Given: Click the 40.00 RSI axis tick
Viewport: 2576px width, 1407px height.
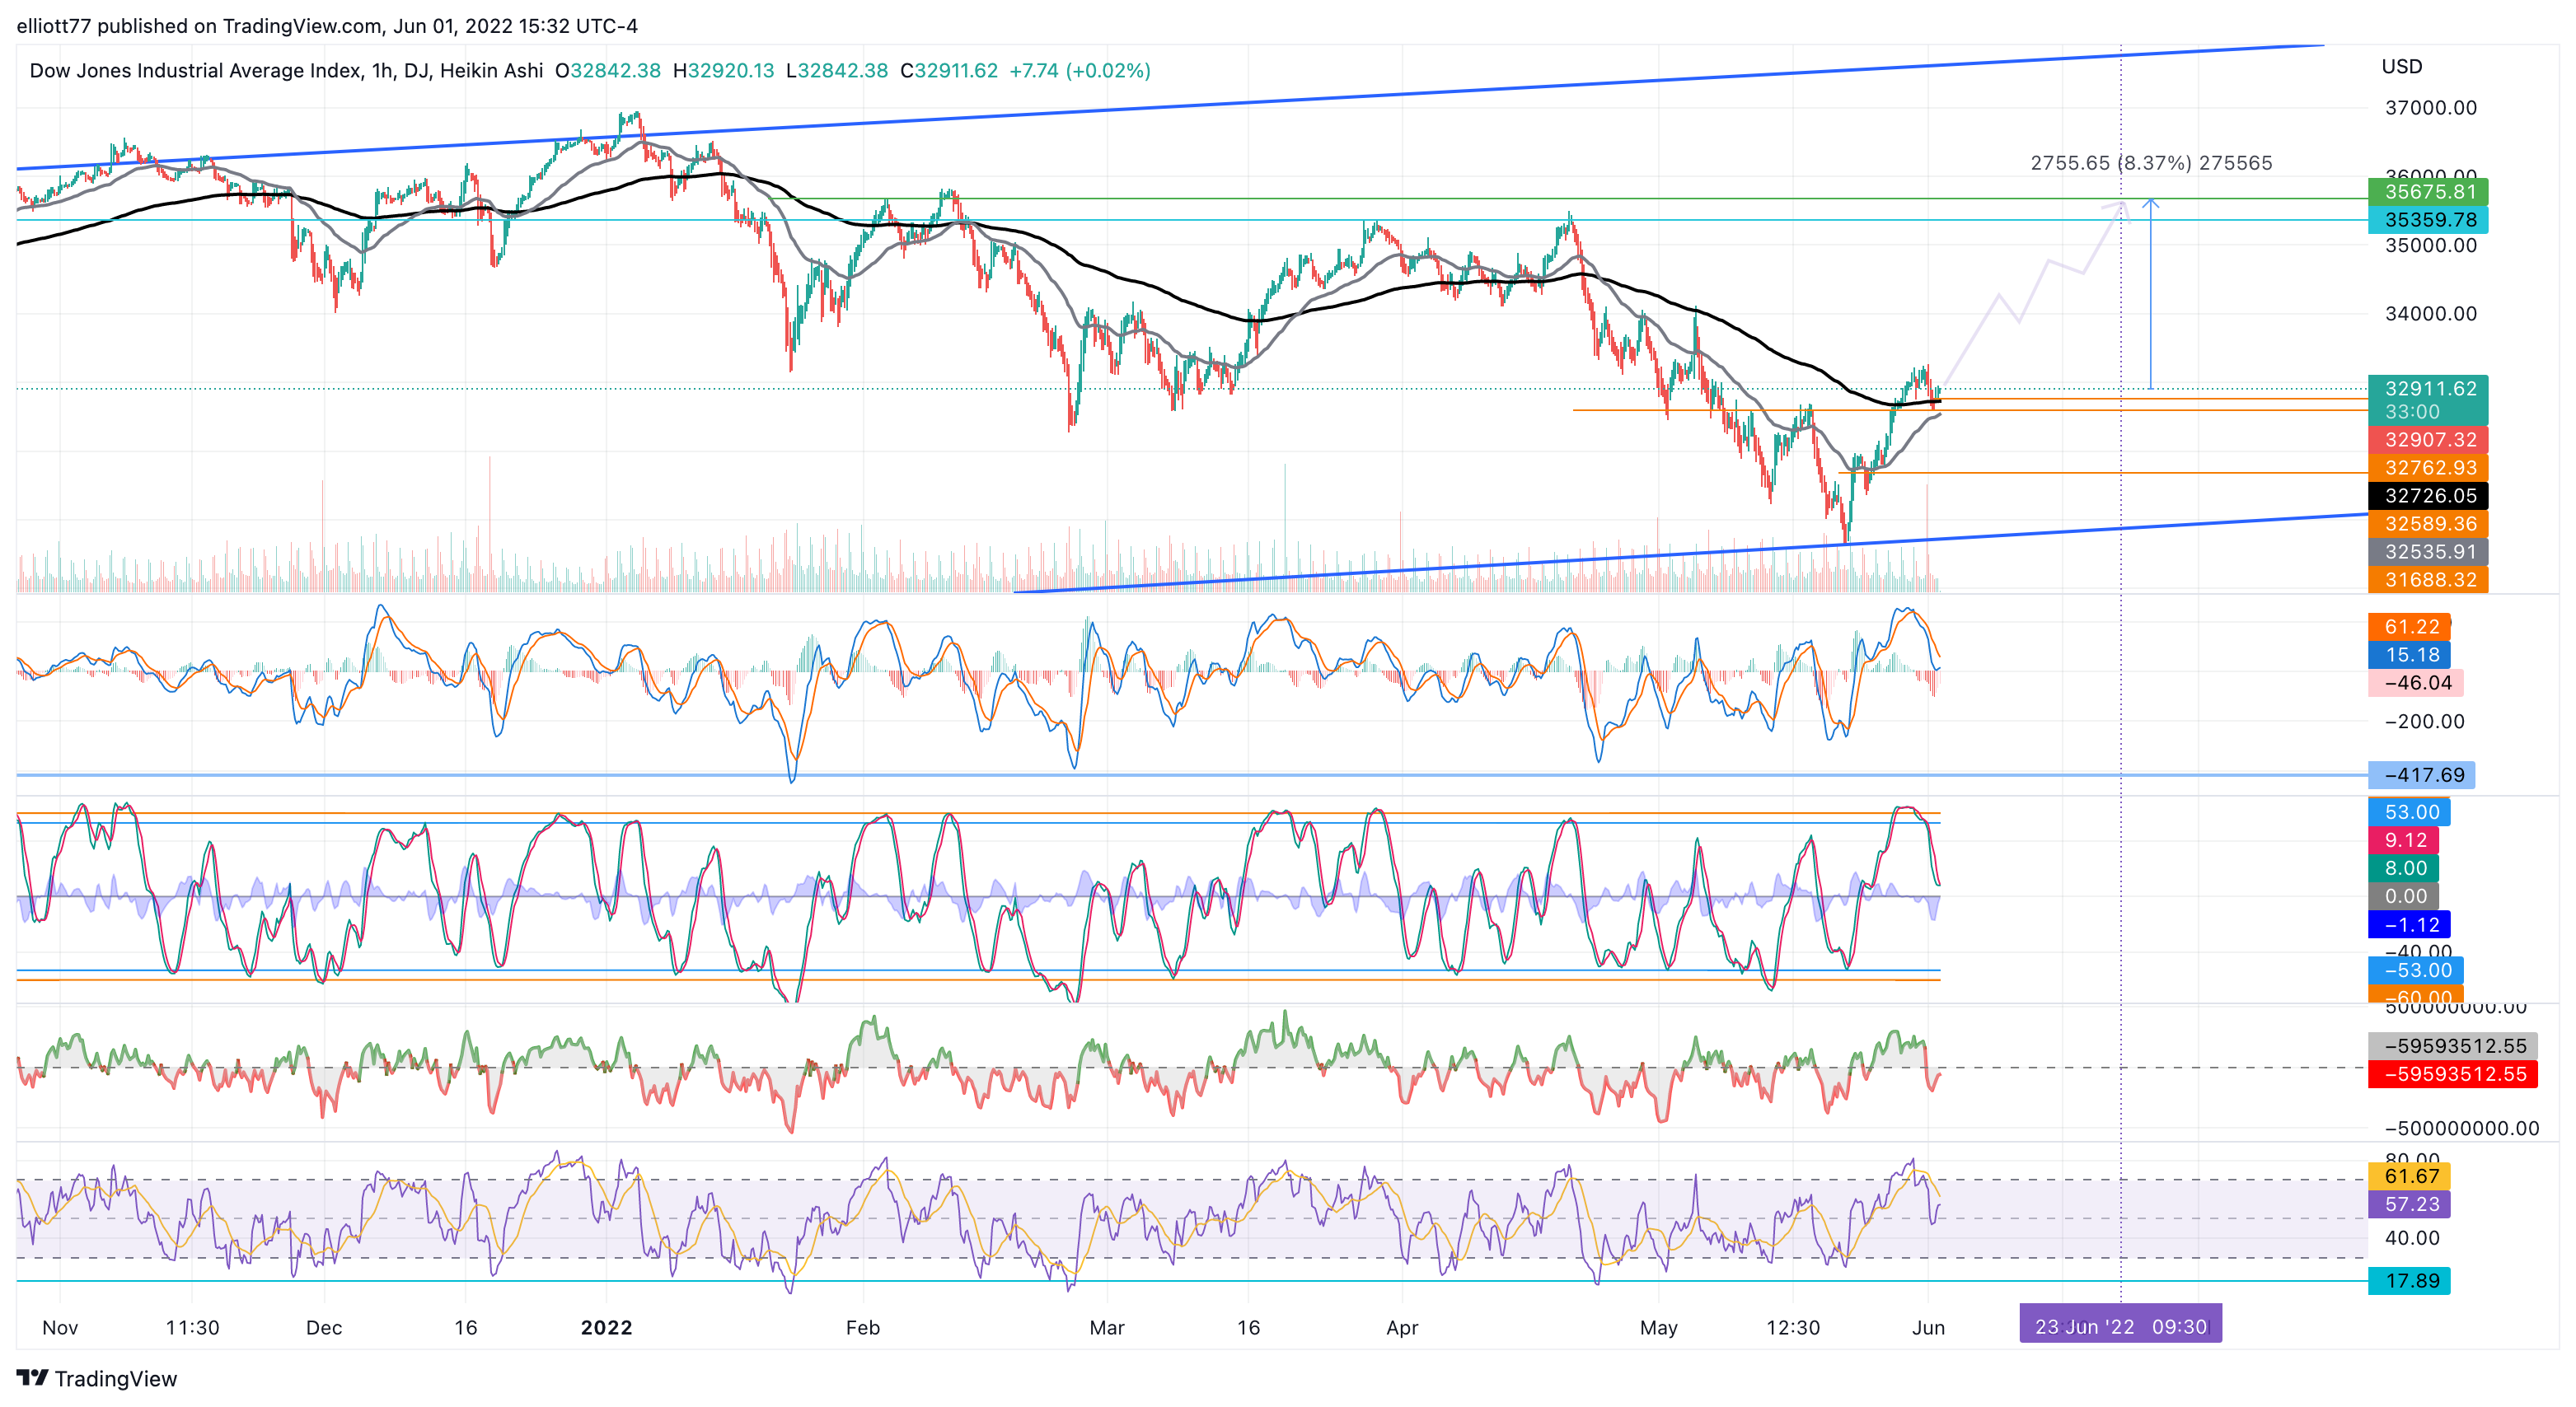Looking at the screenshot, I should click(2412, 1238).
